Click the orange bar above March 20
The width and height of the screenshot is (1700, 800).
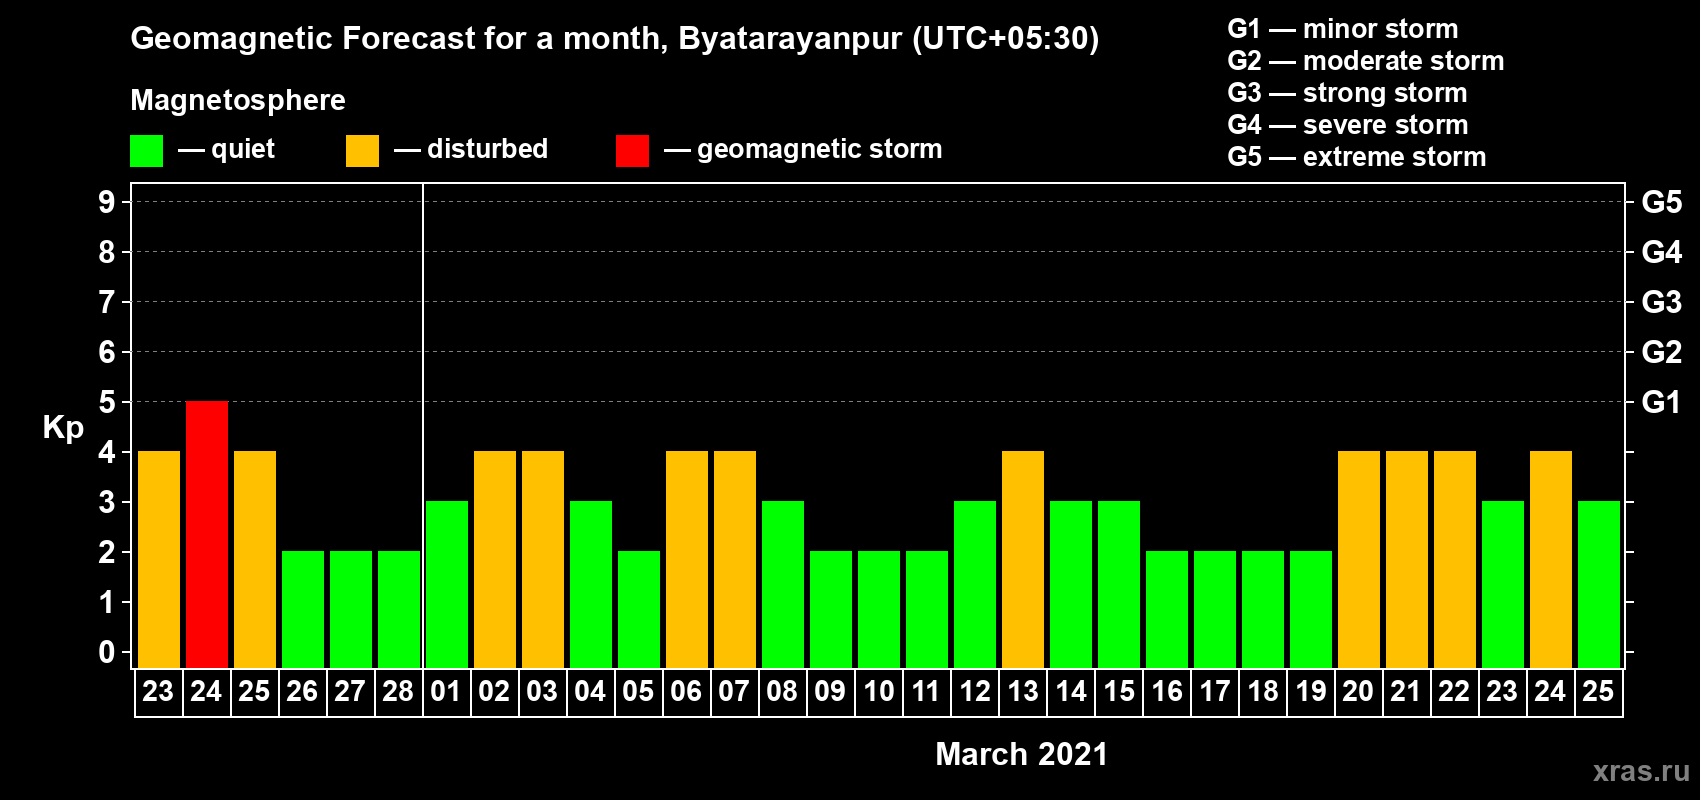[x=1359, y=560]
